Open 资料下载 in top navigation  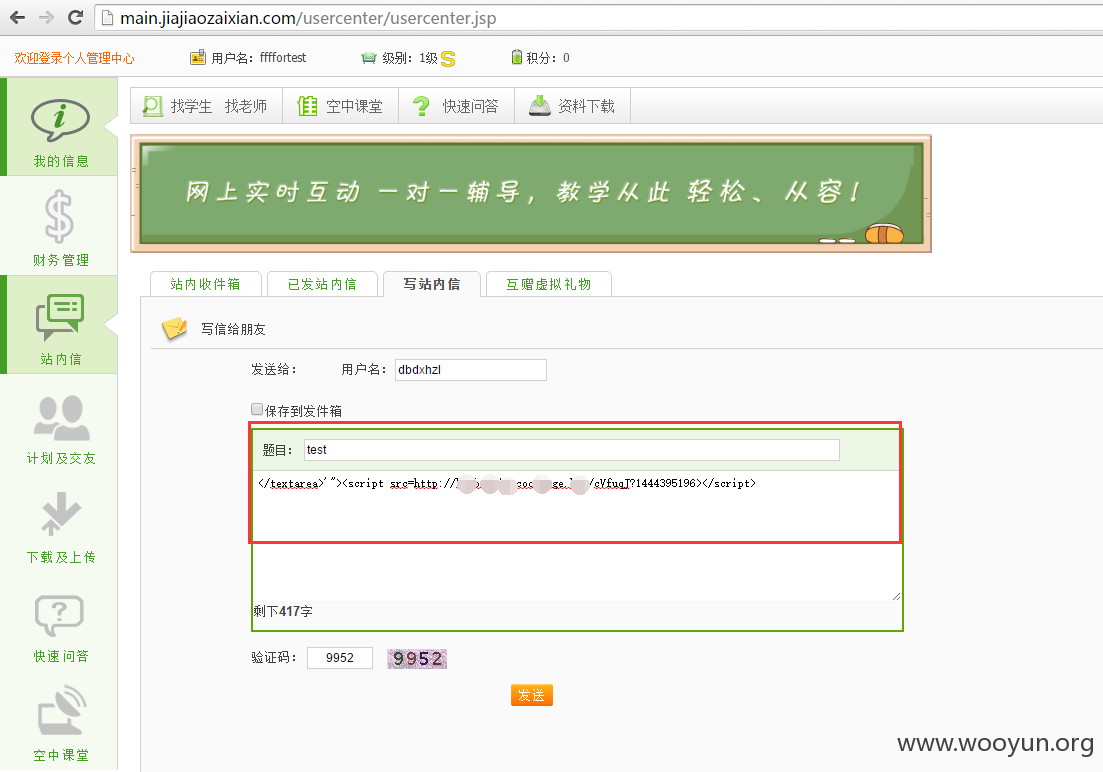click(587, 106)
